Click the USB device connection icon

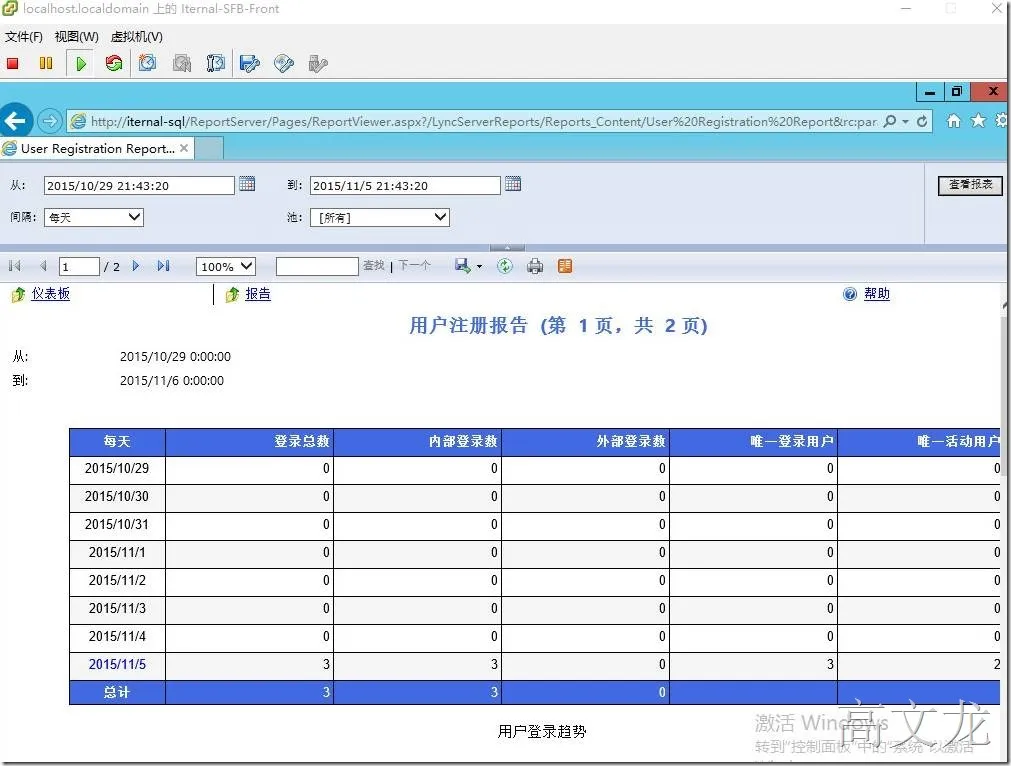click(x=318, y=63)
